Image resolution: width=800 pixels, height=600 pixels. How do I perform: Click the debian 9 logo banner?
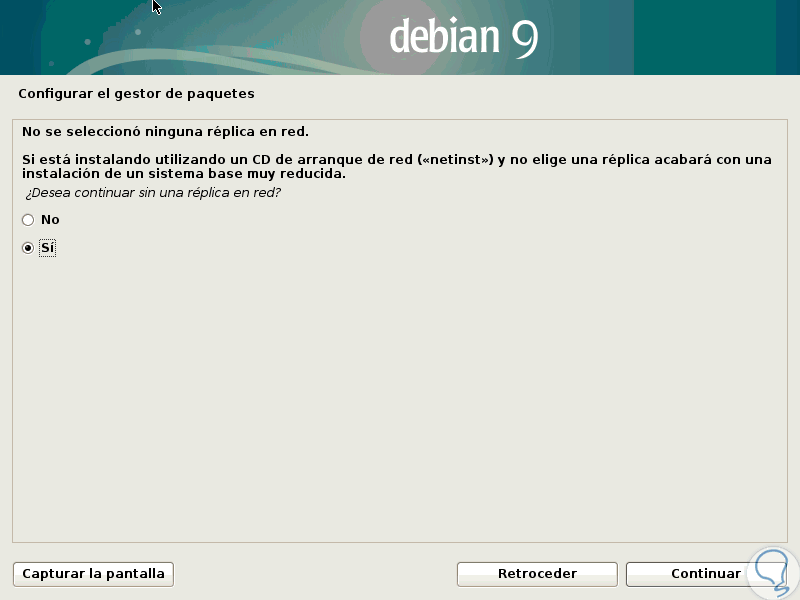pyautogui.click(x=400, y=37)
